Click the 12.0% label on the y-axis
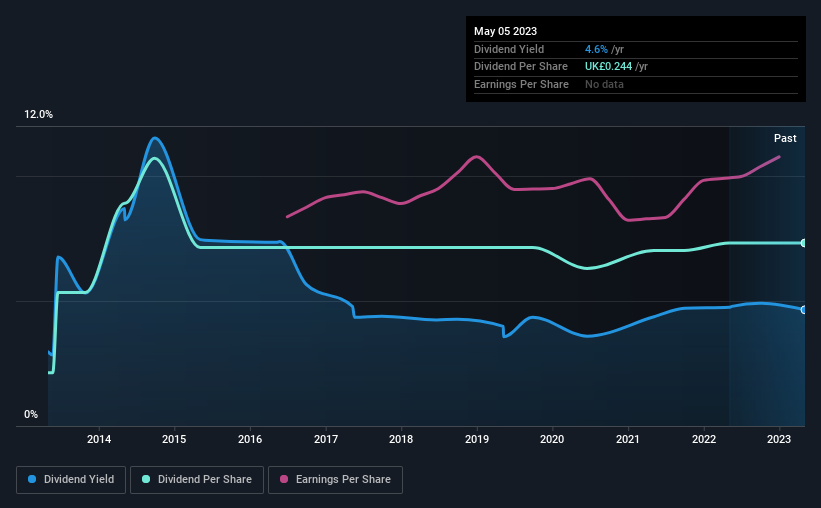Viewport: 821px width, 508px height. click(38, 115)
